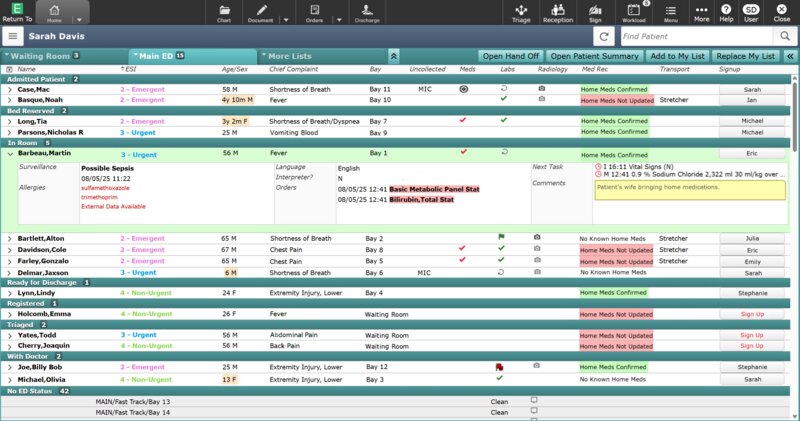Open the Chart icon

pyautogui.click(x=224, y=12)
